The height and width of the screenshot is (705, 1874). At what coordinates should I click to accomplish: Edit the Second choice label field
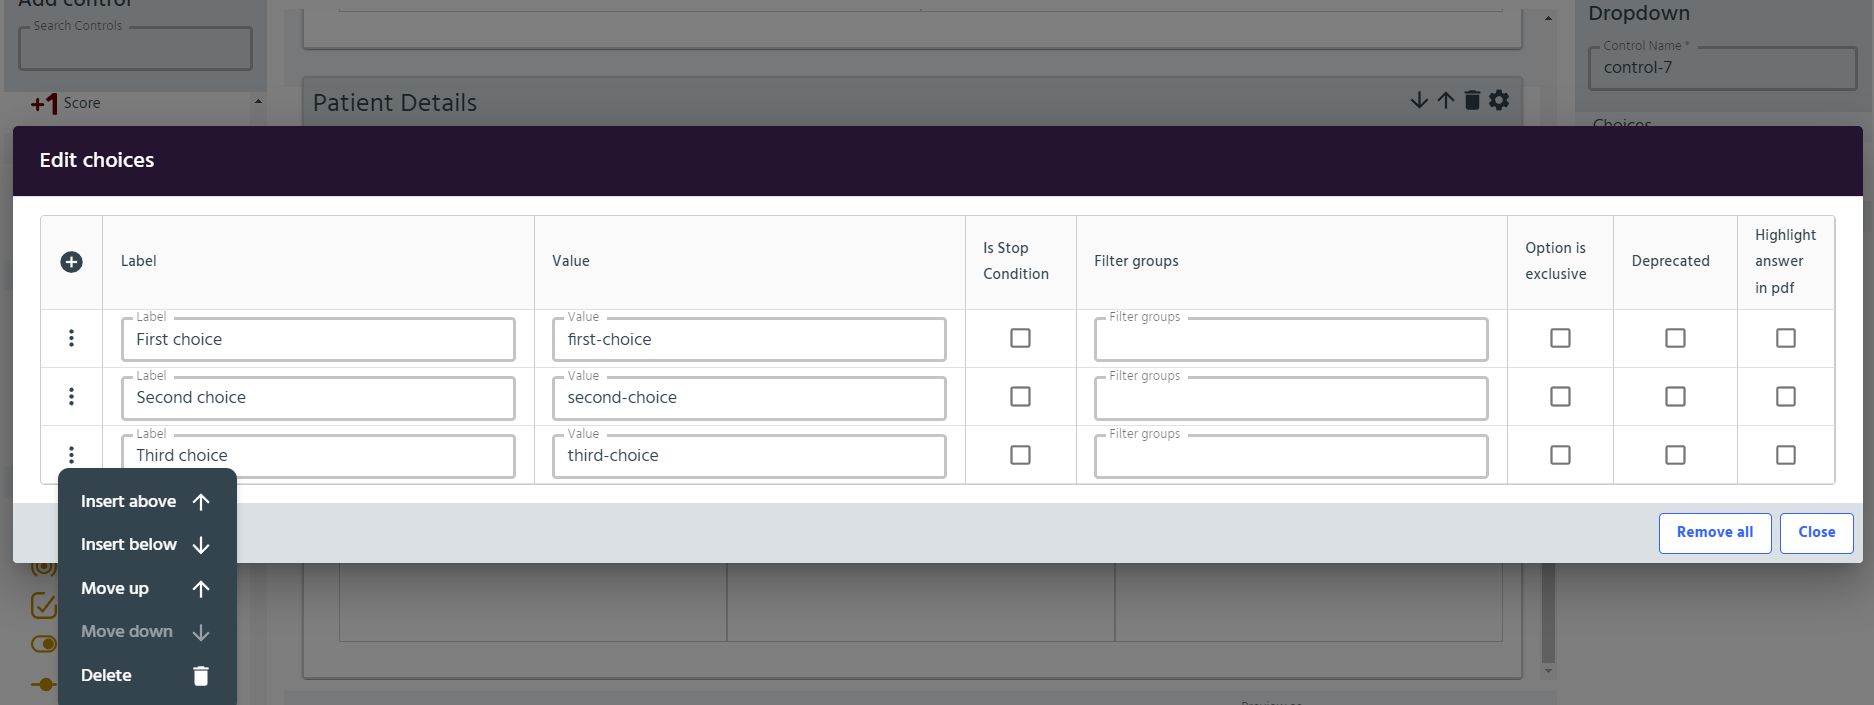[x=318, y=398]
